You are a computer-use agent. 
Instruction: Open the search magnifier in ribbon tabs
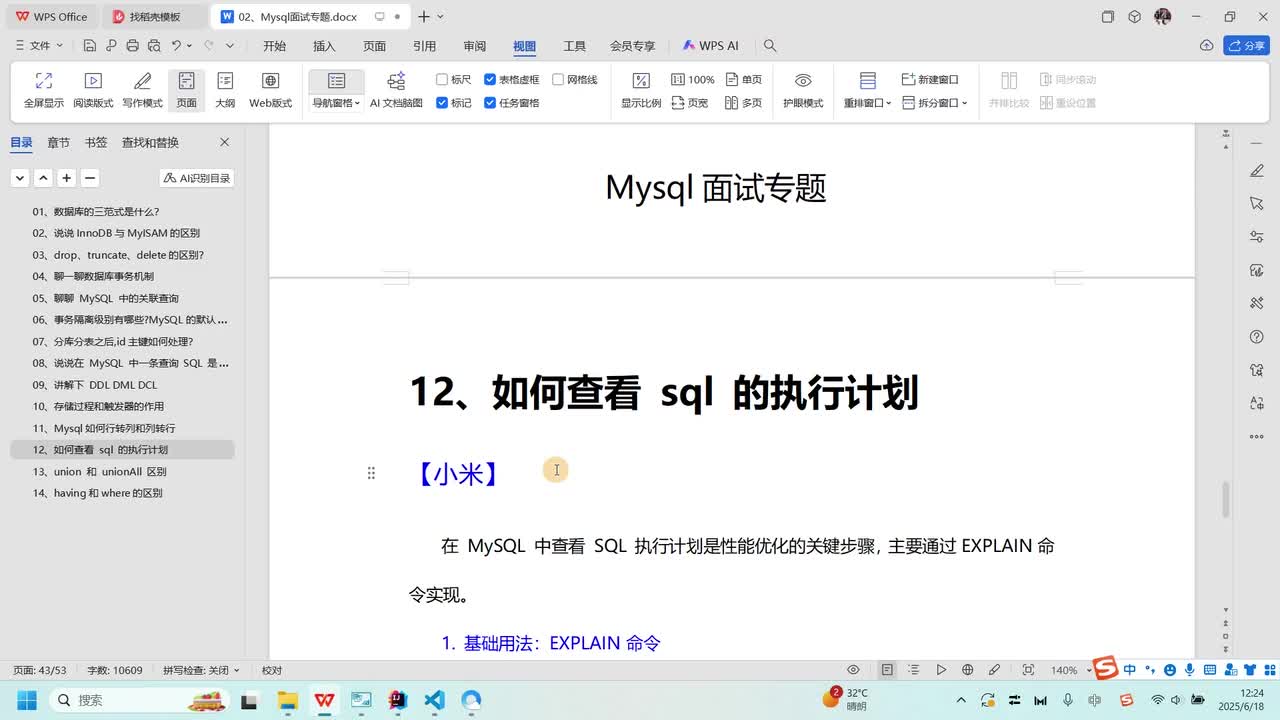pyautogui.click(x=770, y=46)
